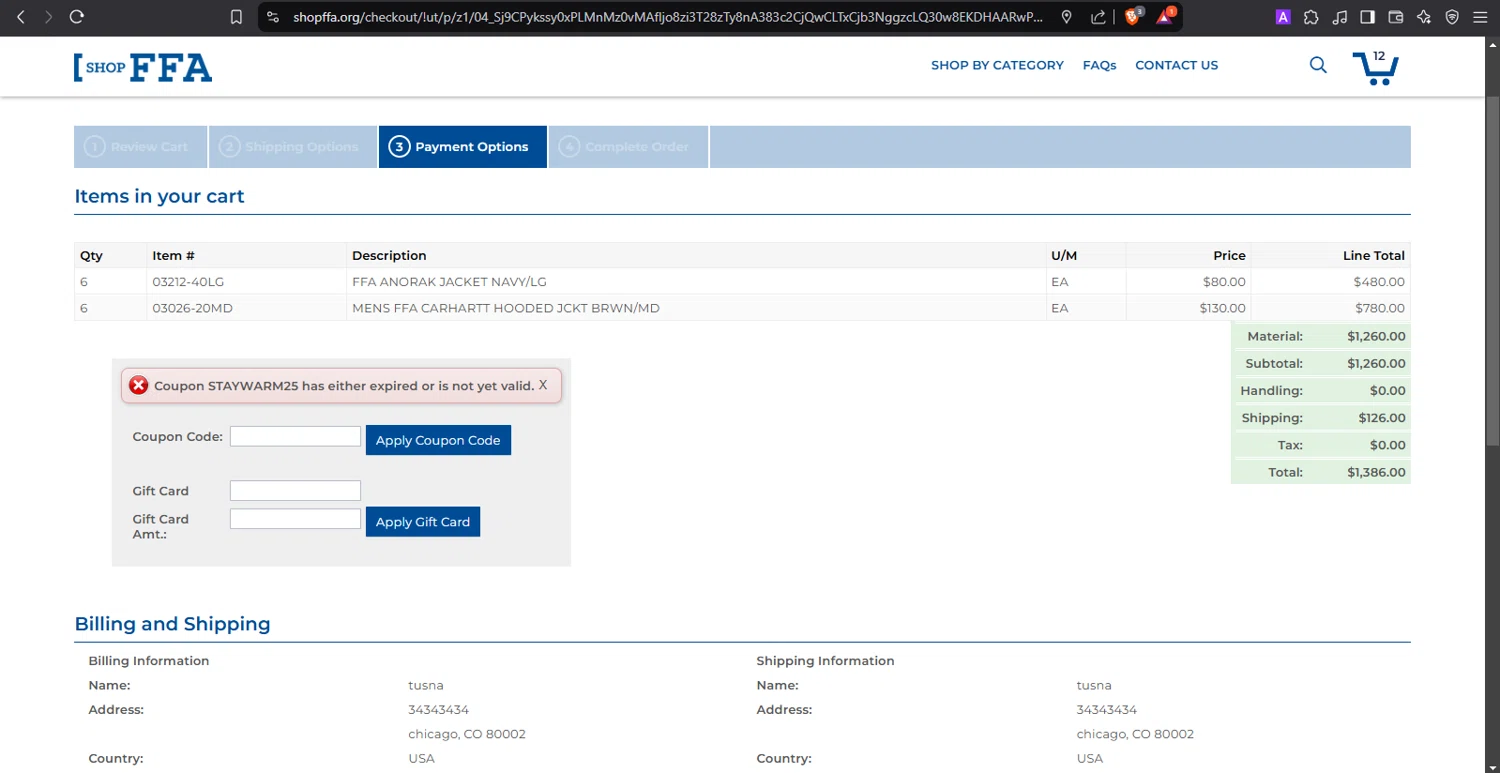This screenshot has width=1500, height=773.
Task: Open Brave VPN shield icon
Action: tap(1452, 17)
